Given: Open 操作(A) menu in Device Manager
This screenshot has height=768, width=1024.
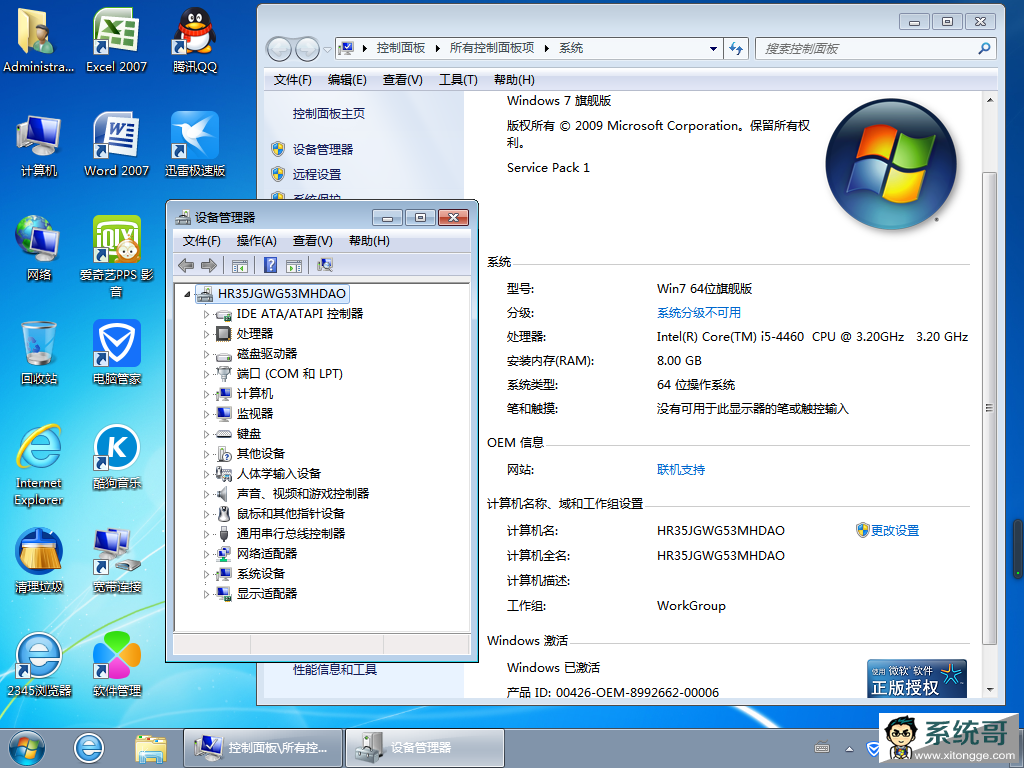Looking at the screenshot, I should (257, 241).
